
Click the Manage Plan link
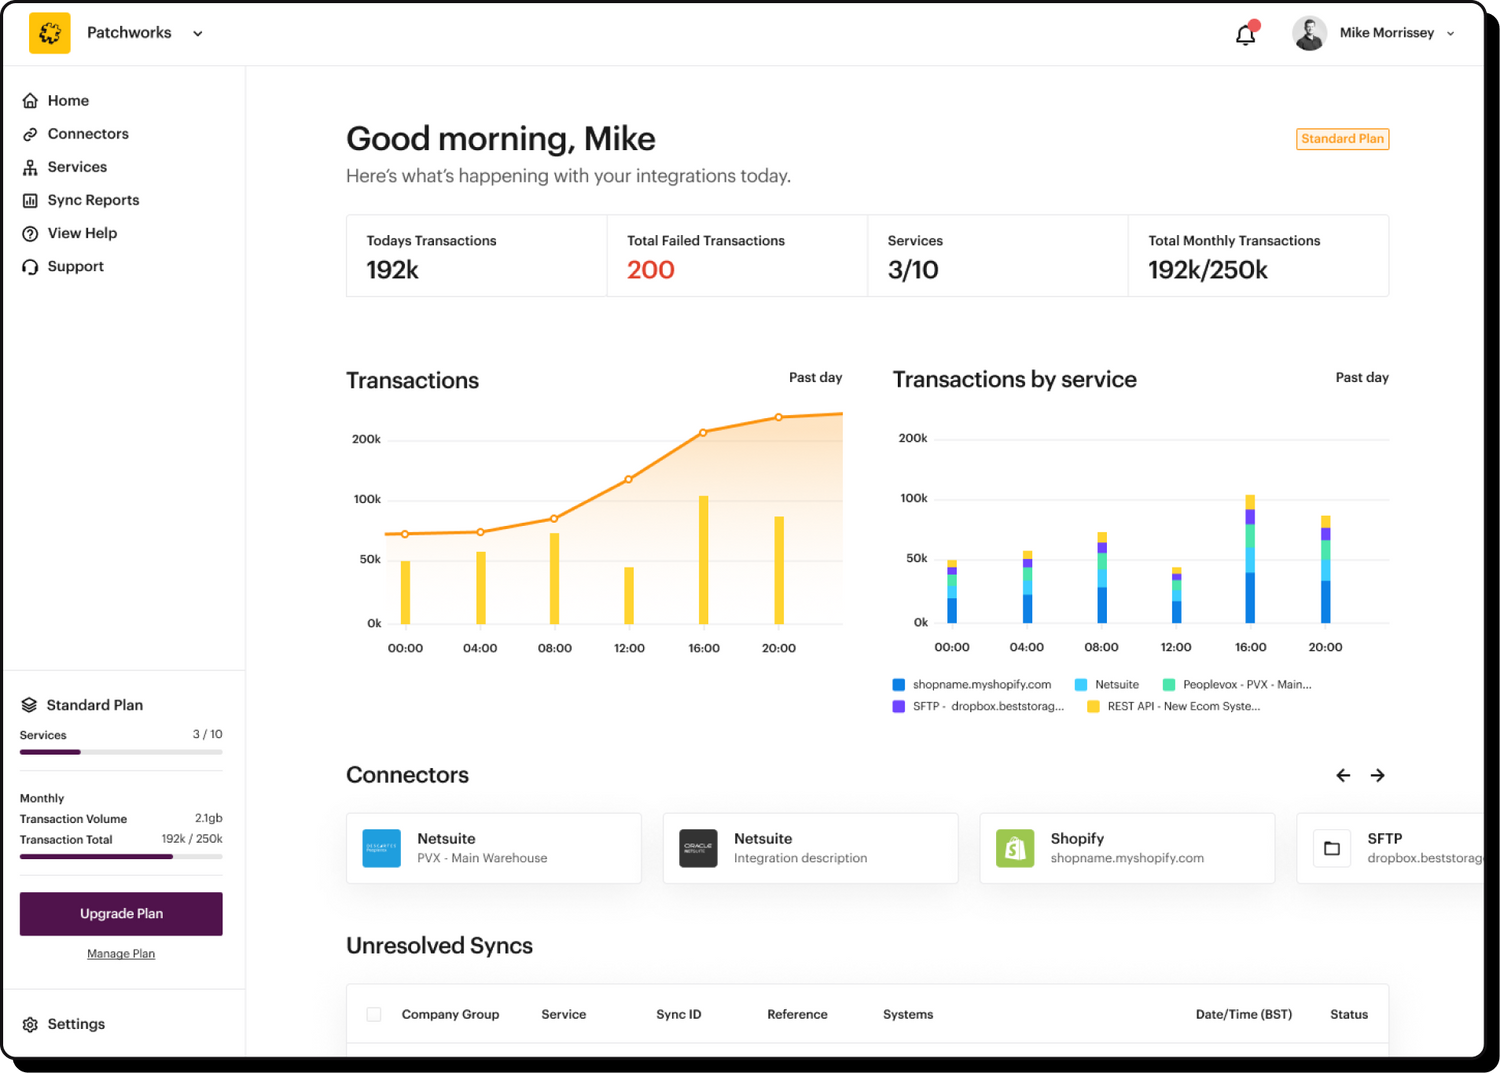[x=120, y=953]
